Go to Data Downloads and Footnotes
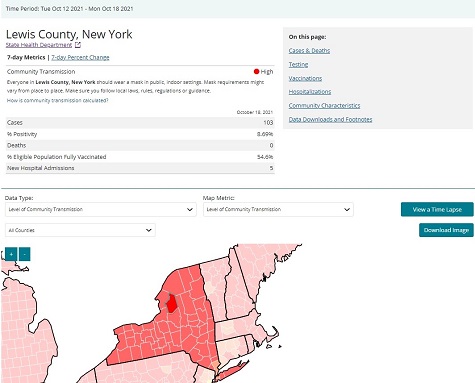The image size is (475, 383). pyautogui.click(x=330, y=119)
